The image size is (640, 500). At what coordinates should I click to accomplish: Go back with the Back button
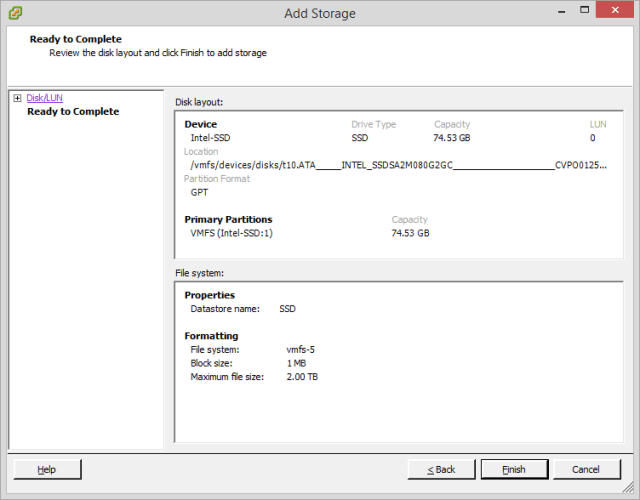click(441, 469)
